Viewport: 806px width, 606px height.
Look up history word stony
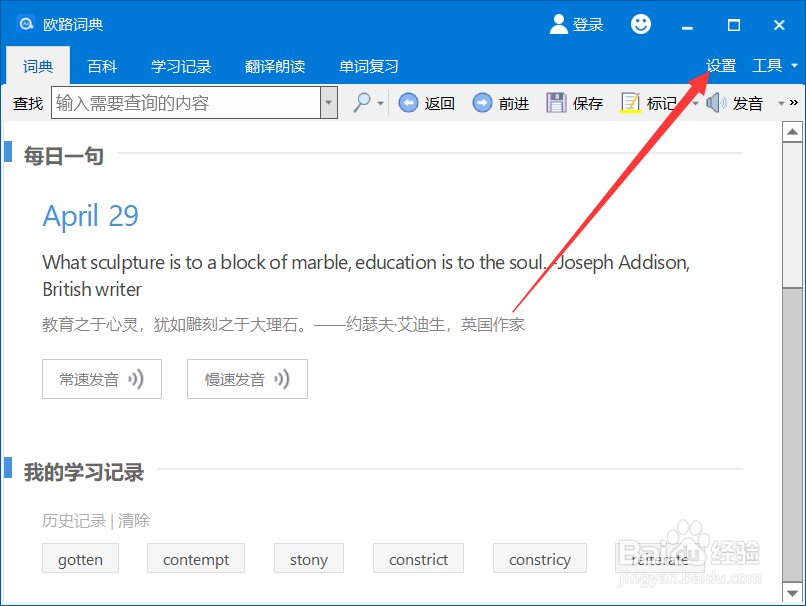[308, 559]
